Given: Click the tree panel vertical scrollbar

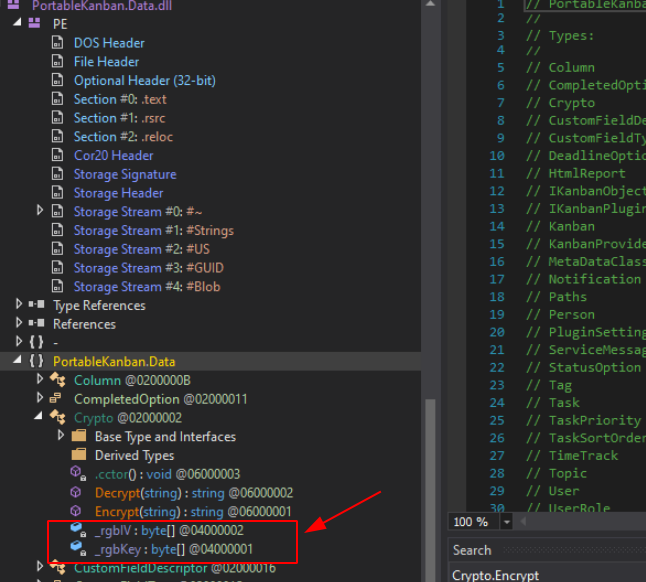Looking at the screenshot, I should coord(431,480).
